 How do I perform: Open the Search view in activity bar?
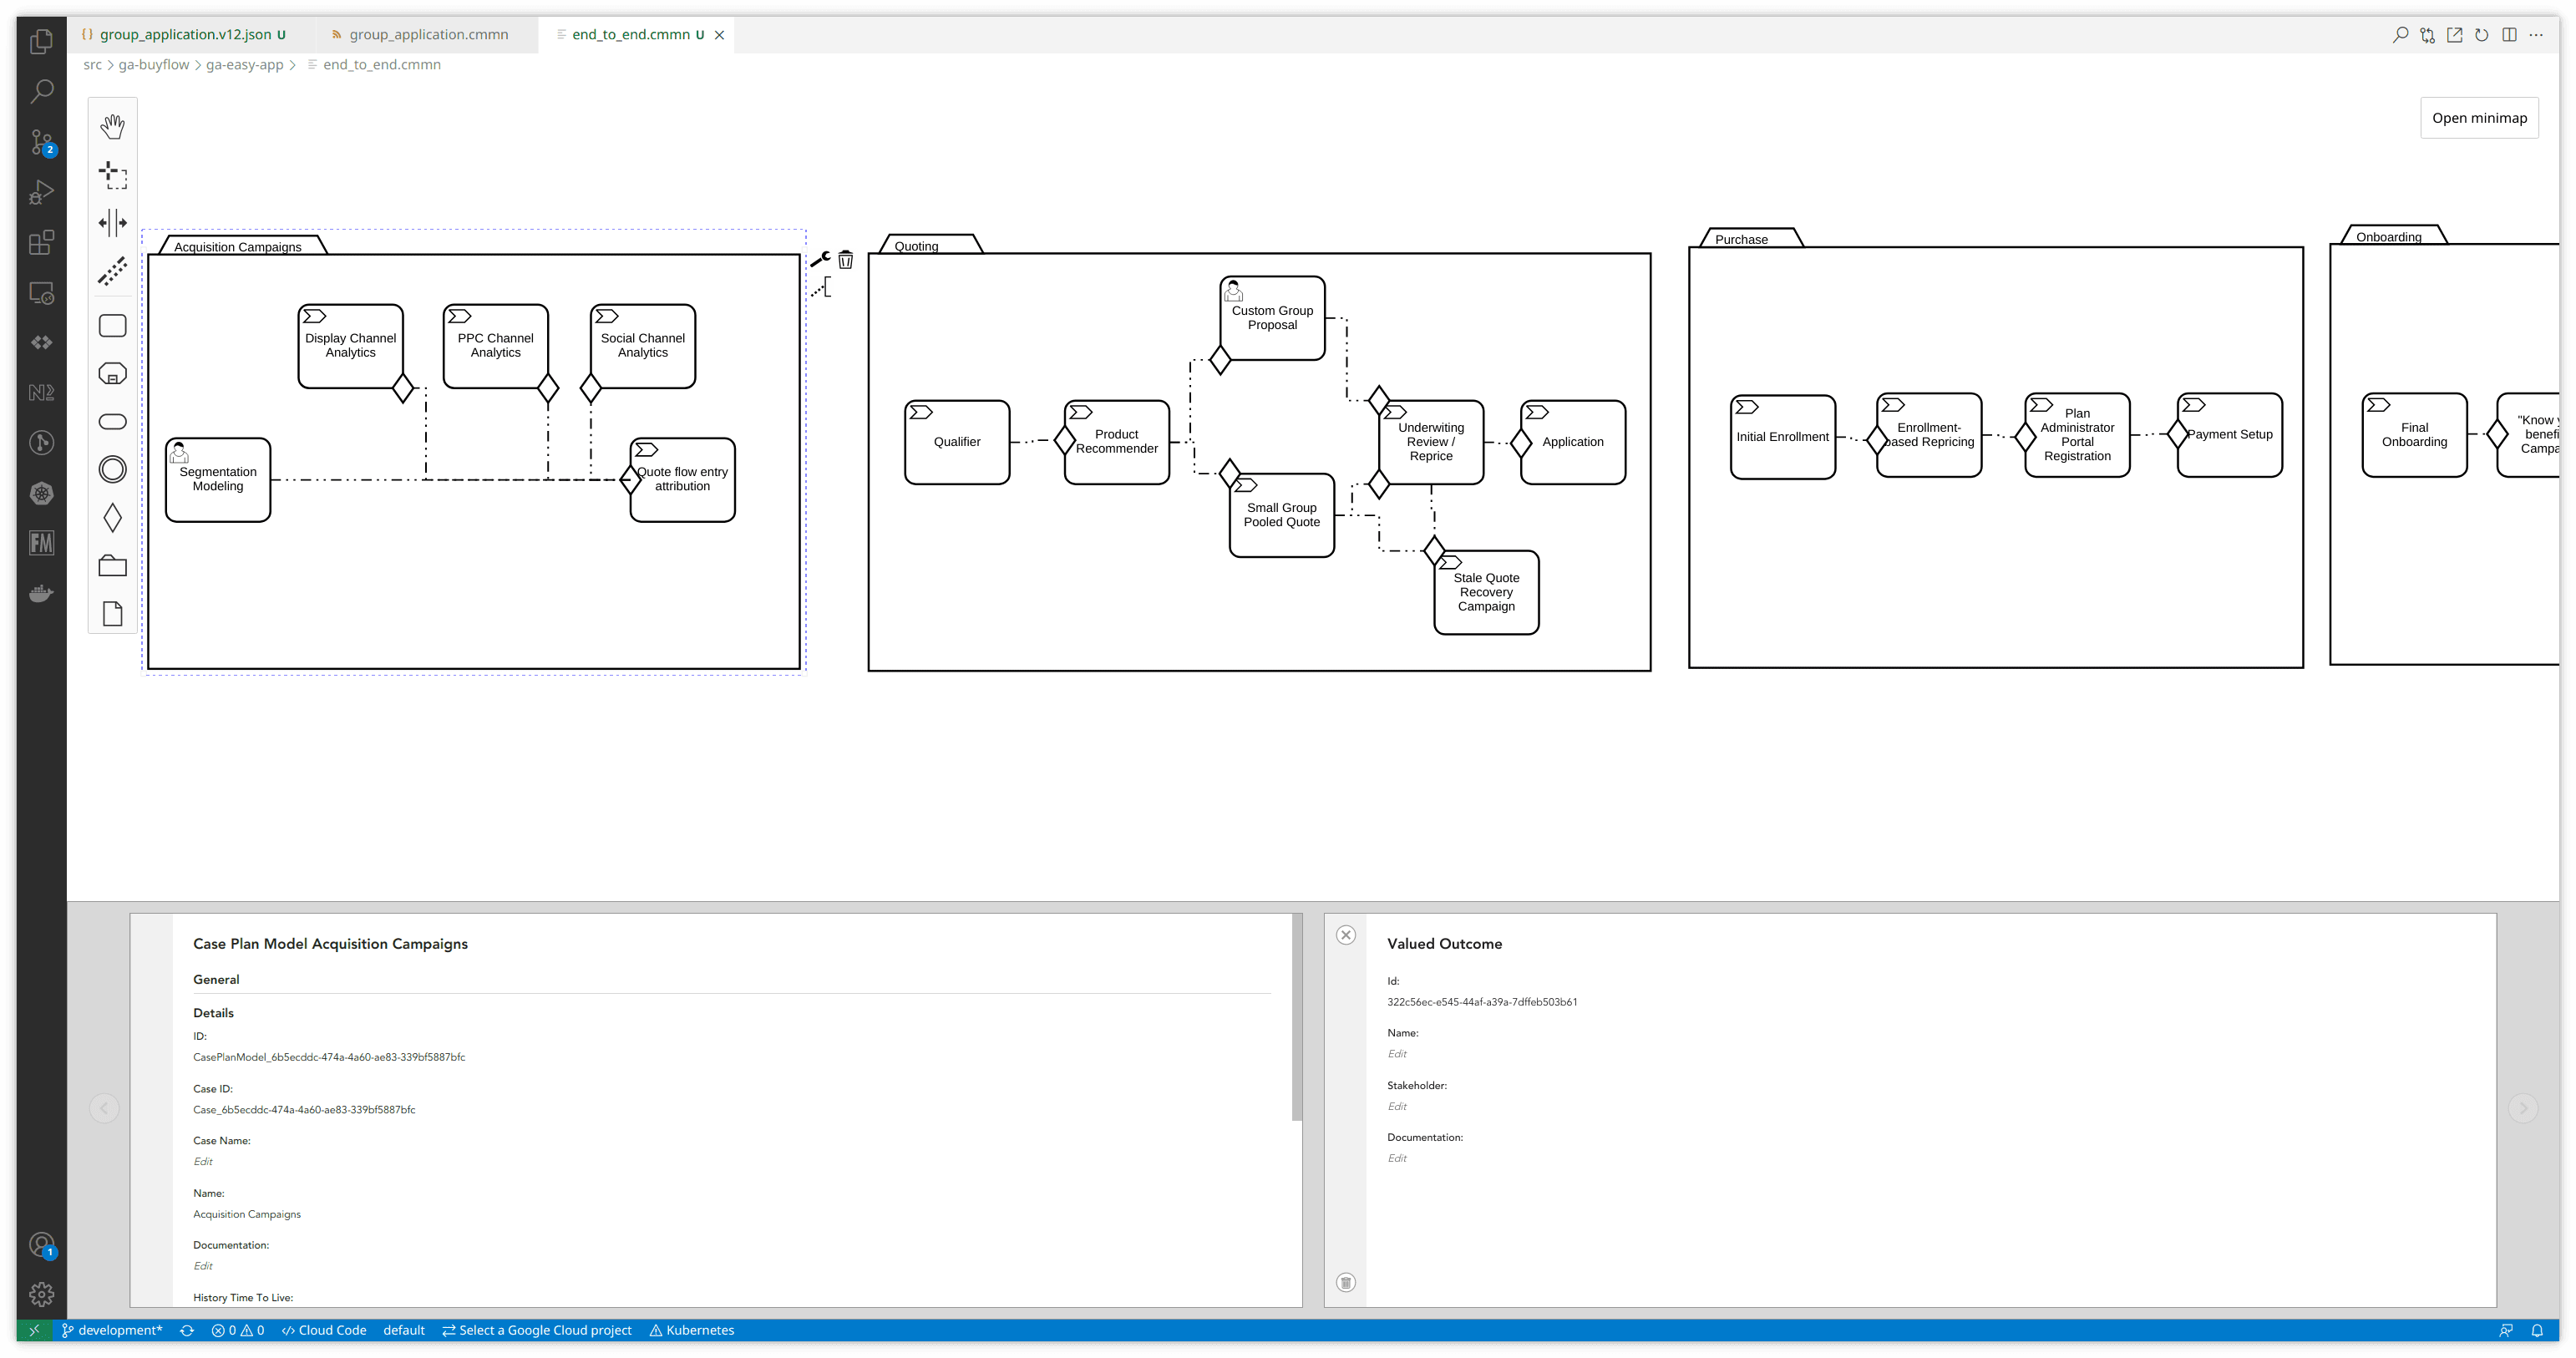point(41,91)
